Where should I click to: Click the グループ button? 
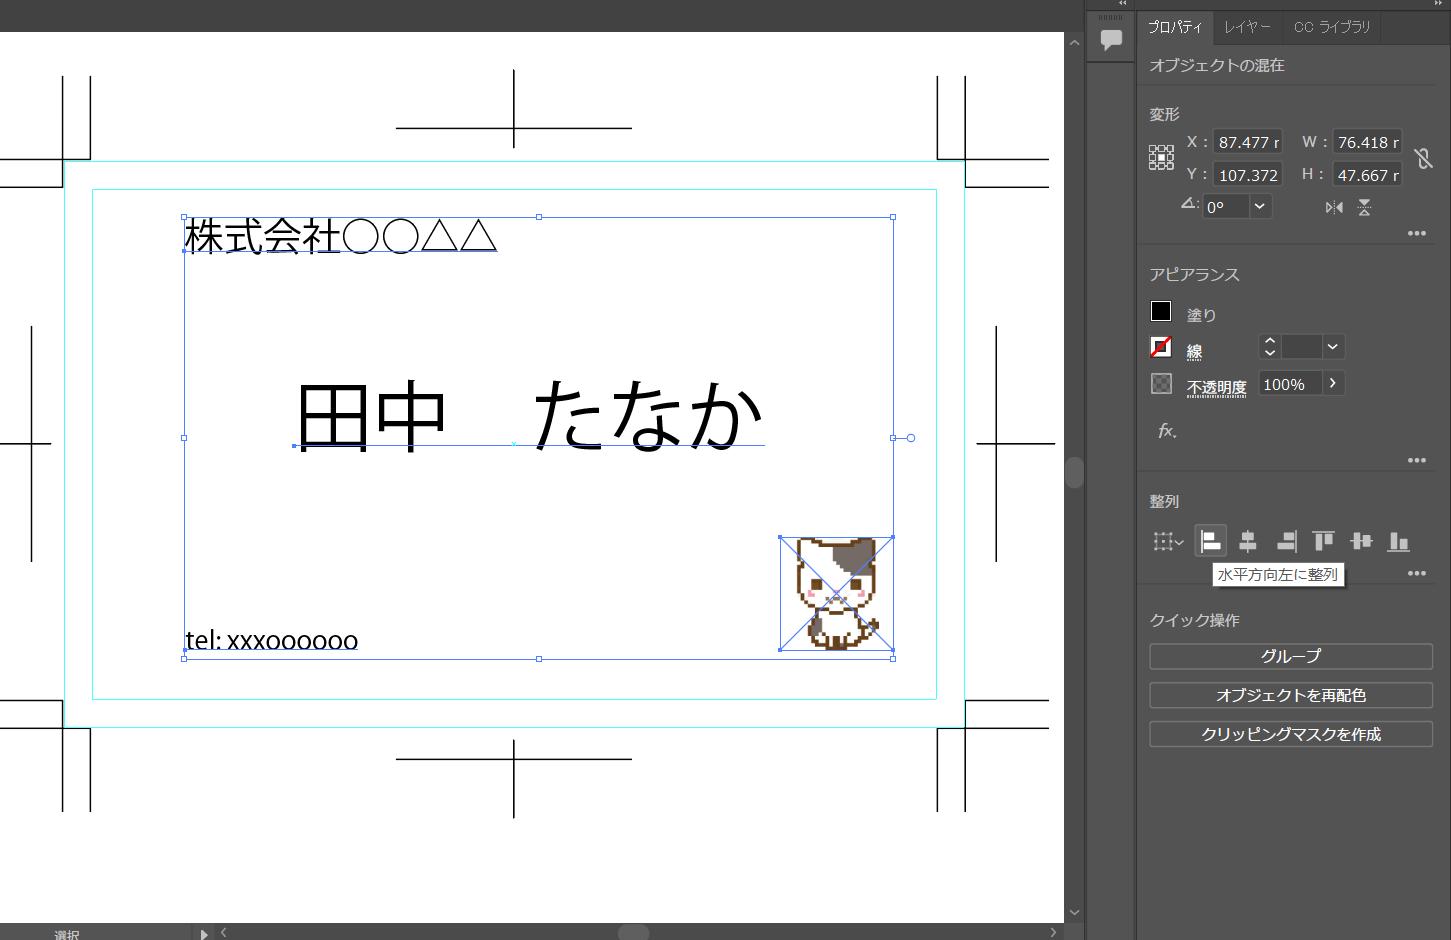click(1290, 656)
